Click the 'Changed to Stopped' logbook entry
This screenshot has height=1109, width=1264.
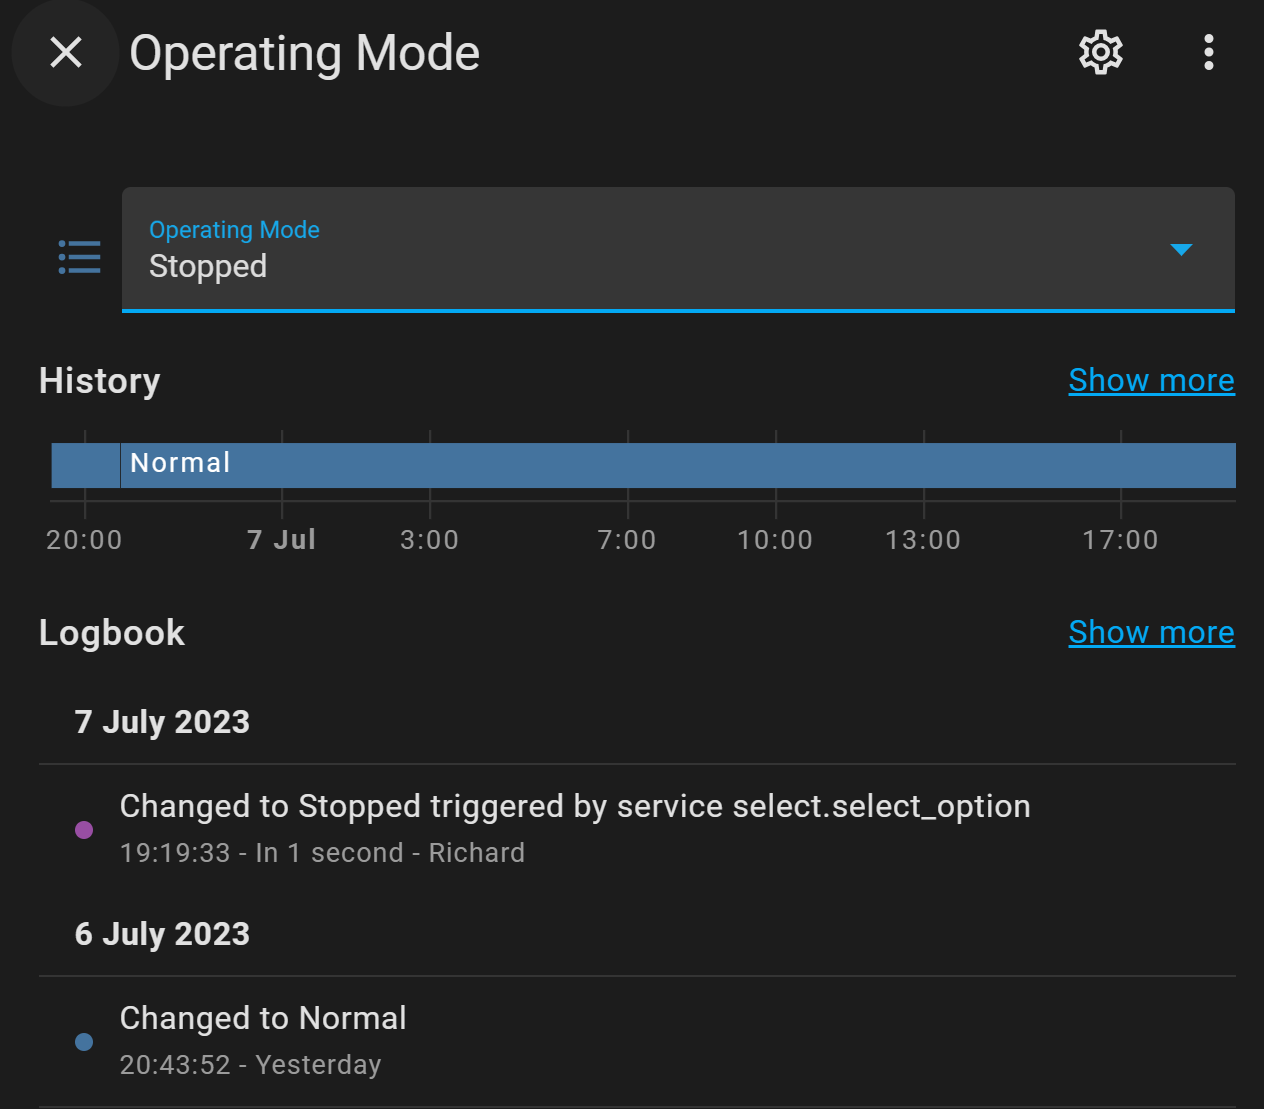[574, 806]
